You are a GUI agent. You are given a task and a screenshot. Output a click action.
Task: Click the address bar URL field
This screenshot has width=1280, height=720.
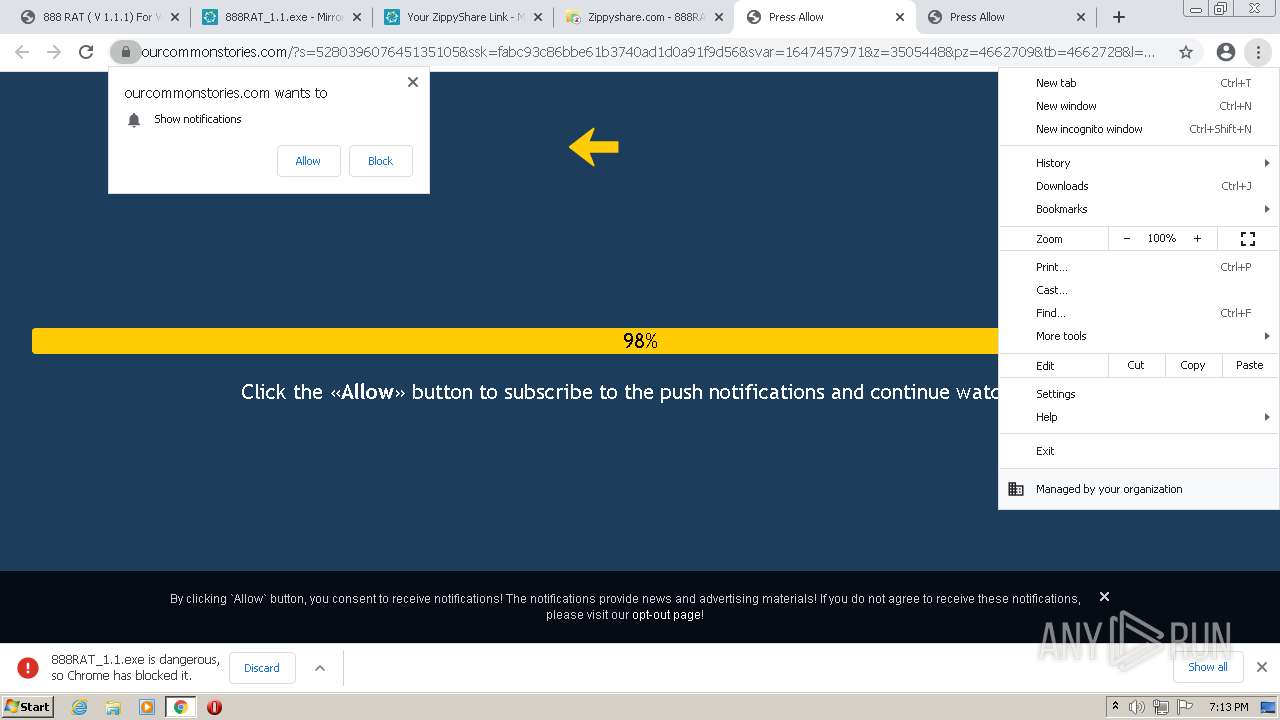tap(648, 52)
